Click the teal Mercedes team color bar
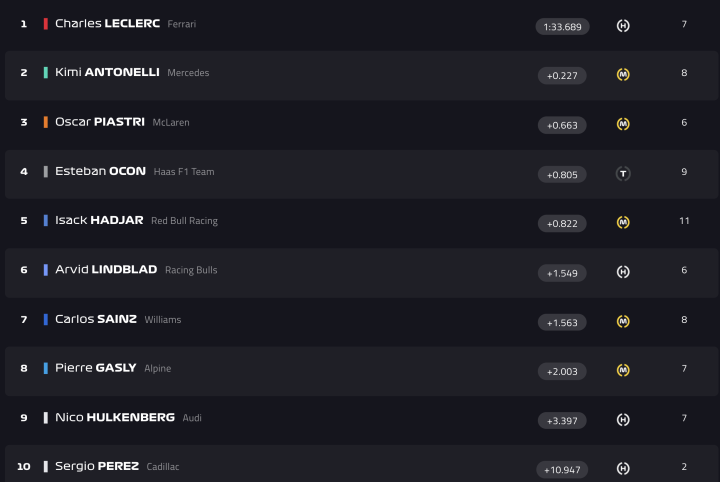This screenshot has height=482, width=720. tap(46, 73)
